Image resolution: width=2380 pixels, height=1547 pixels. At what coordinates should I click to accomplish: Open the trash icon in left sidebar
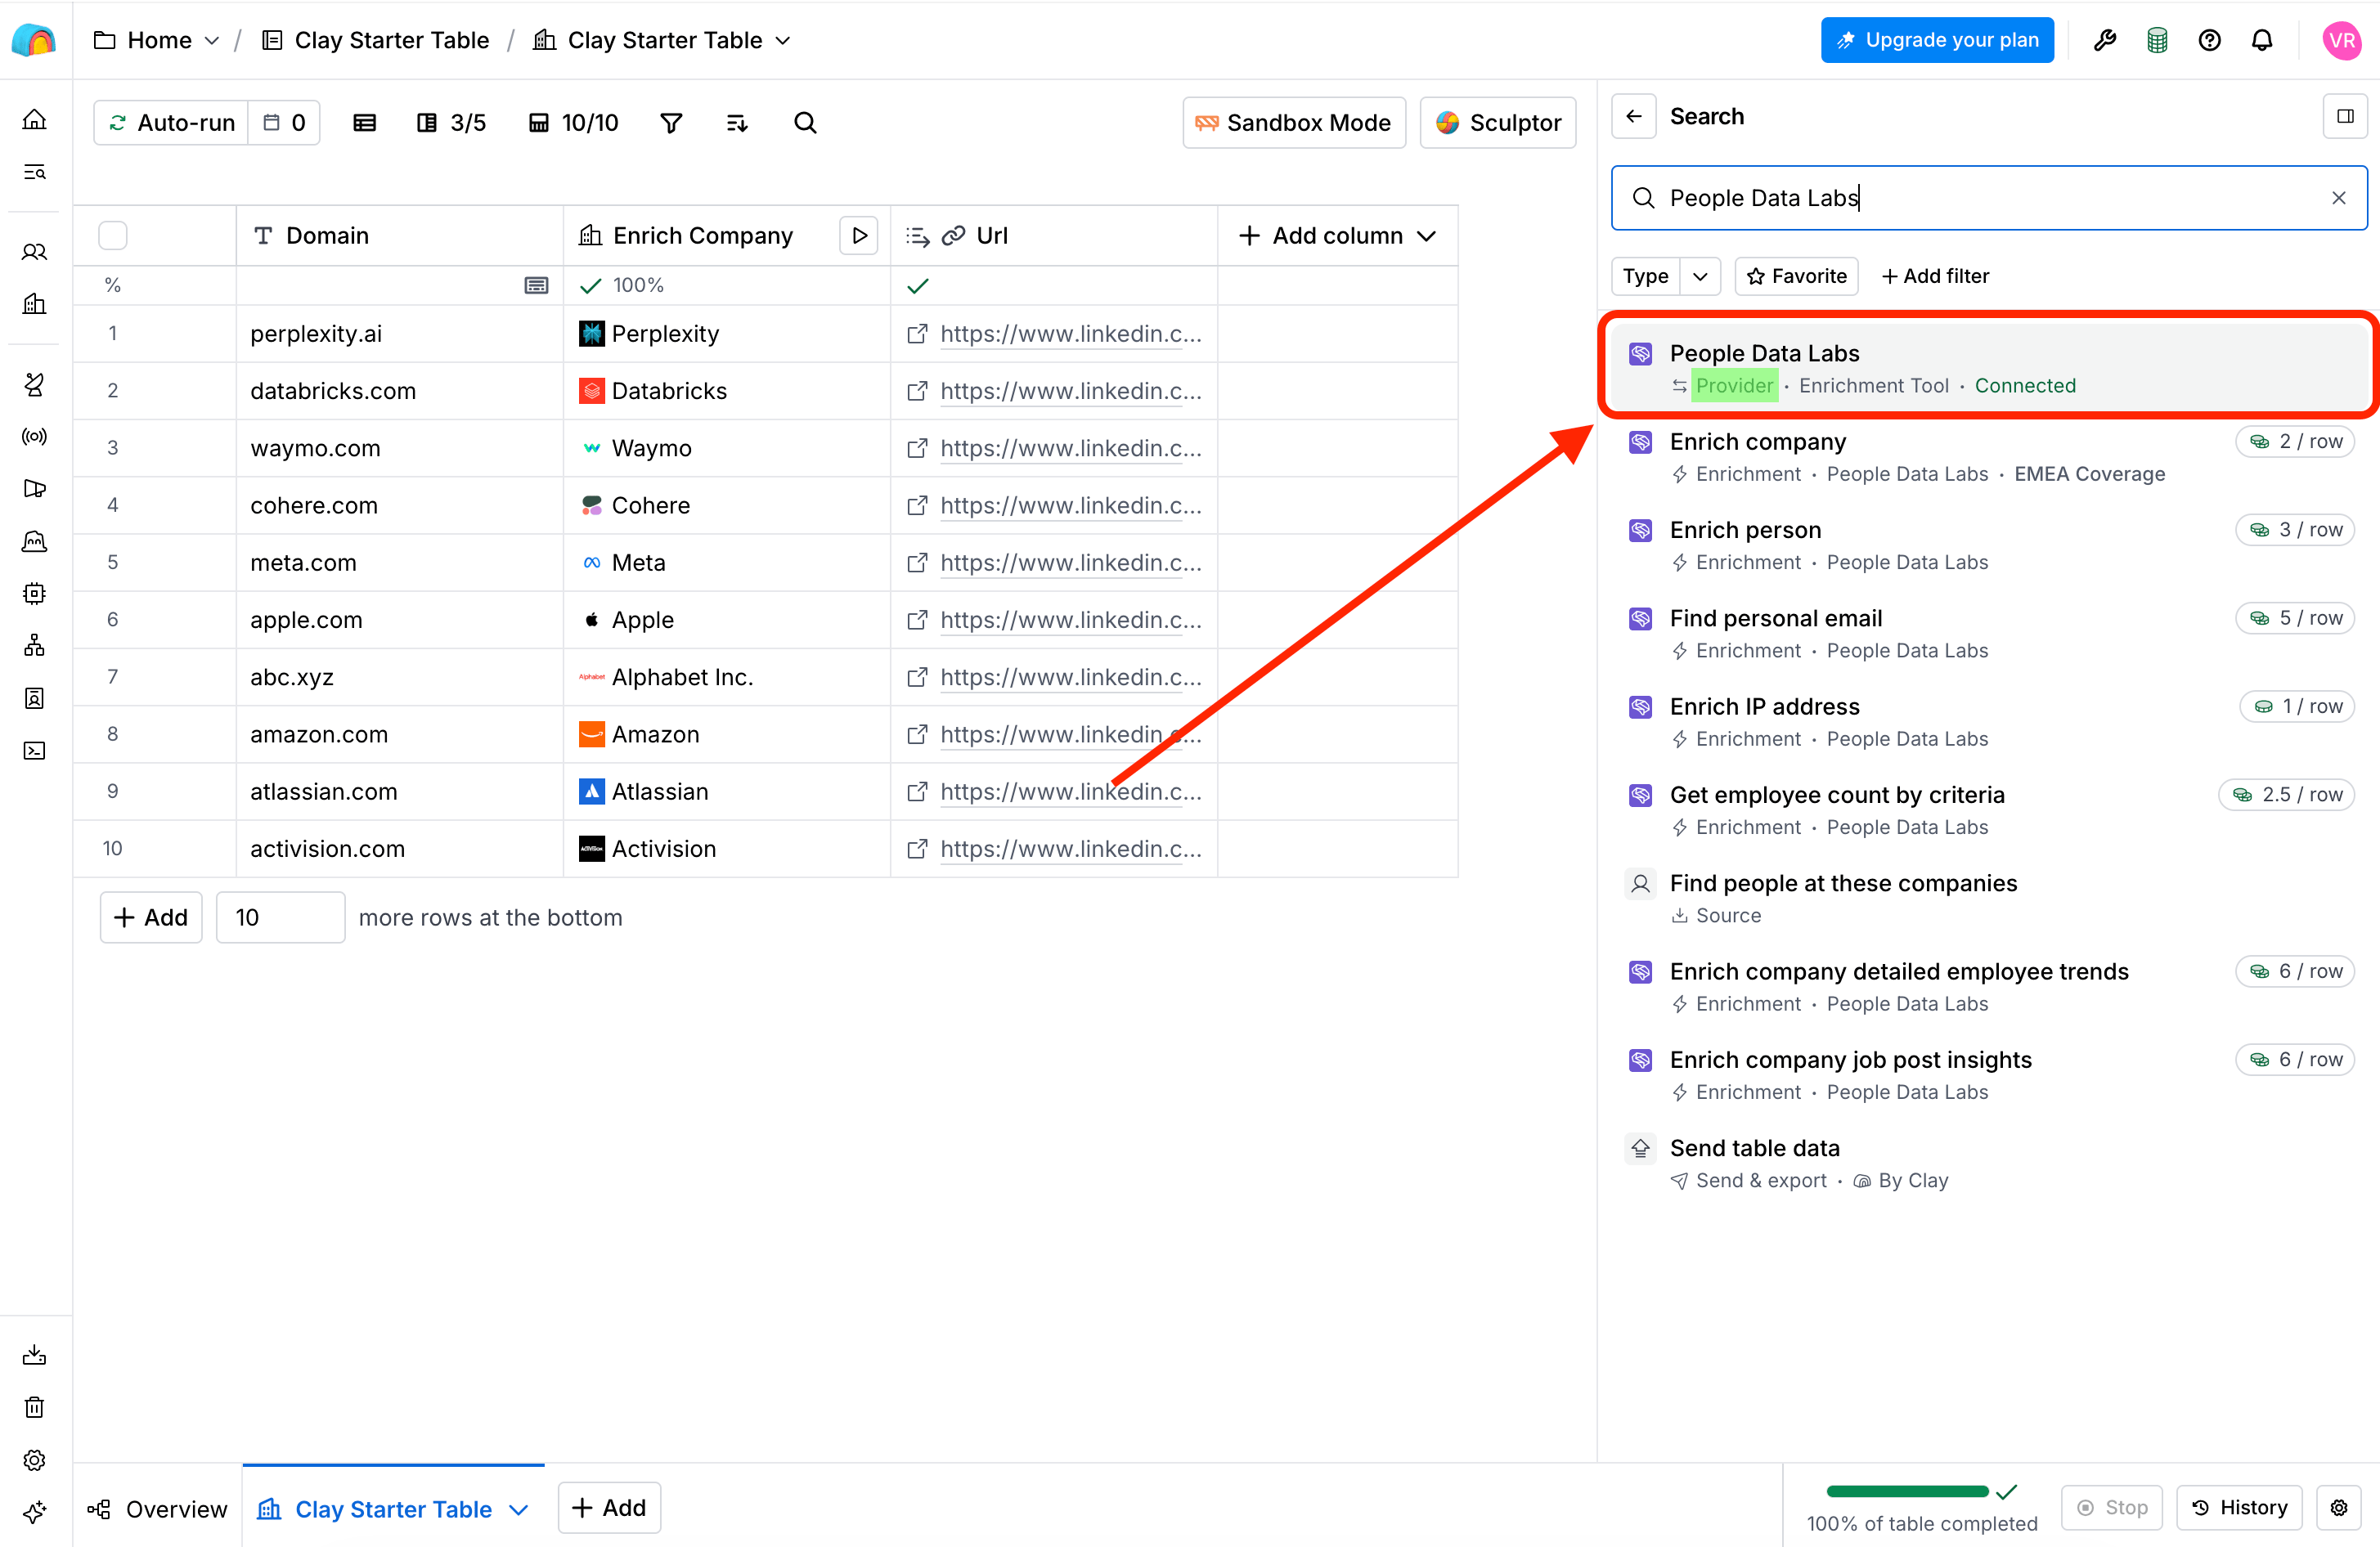(x=34, y=1407)
